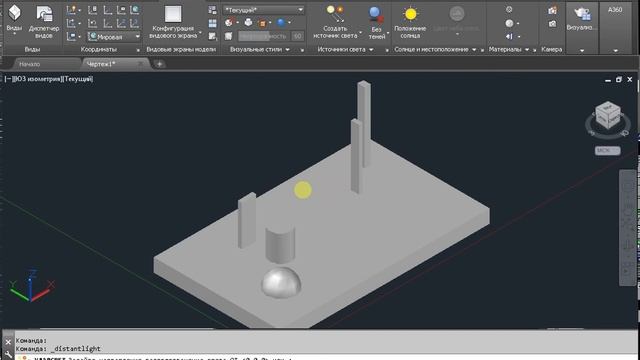Viewport: 640px width, 360px height.
Task: Click the restore viewport icon
Action: pyautogui.click(x=212, y=37)
